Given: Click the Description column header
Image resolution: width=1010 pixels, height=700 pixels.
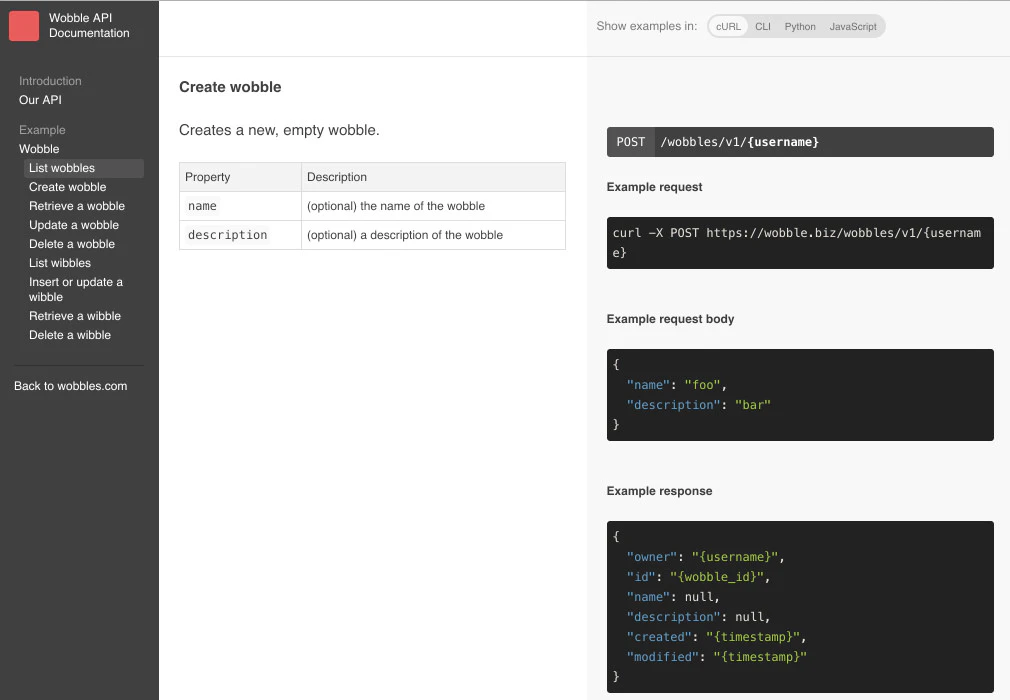Looking at the screenshot, I should (434, 177).
